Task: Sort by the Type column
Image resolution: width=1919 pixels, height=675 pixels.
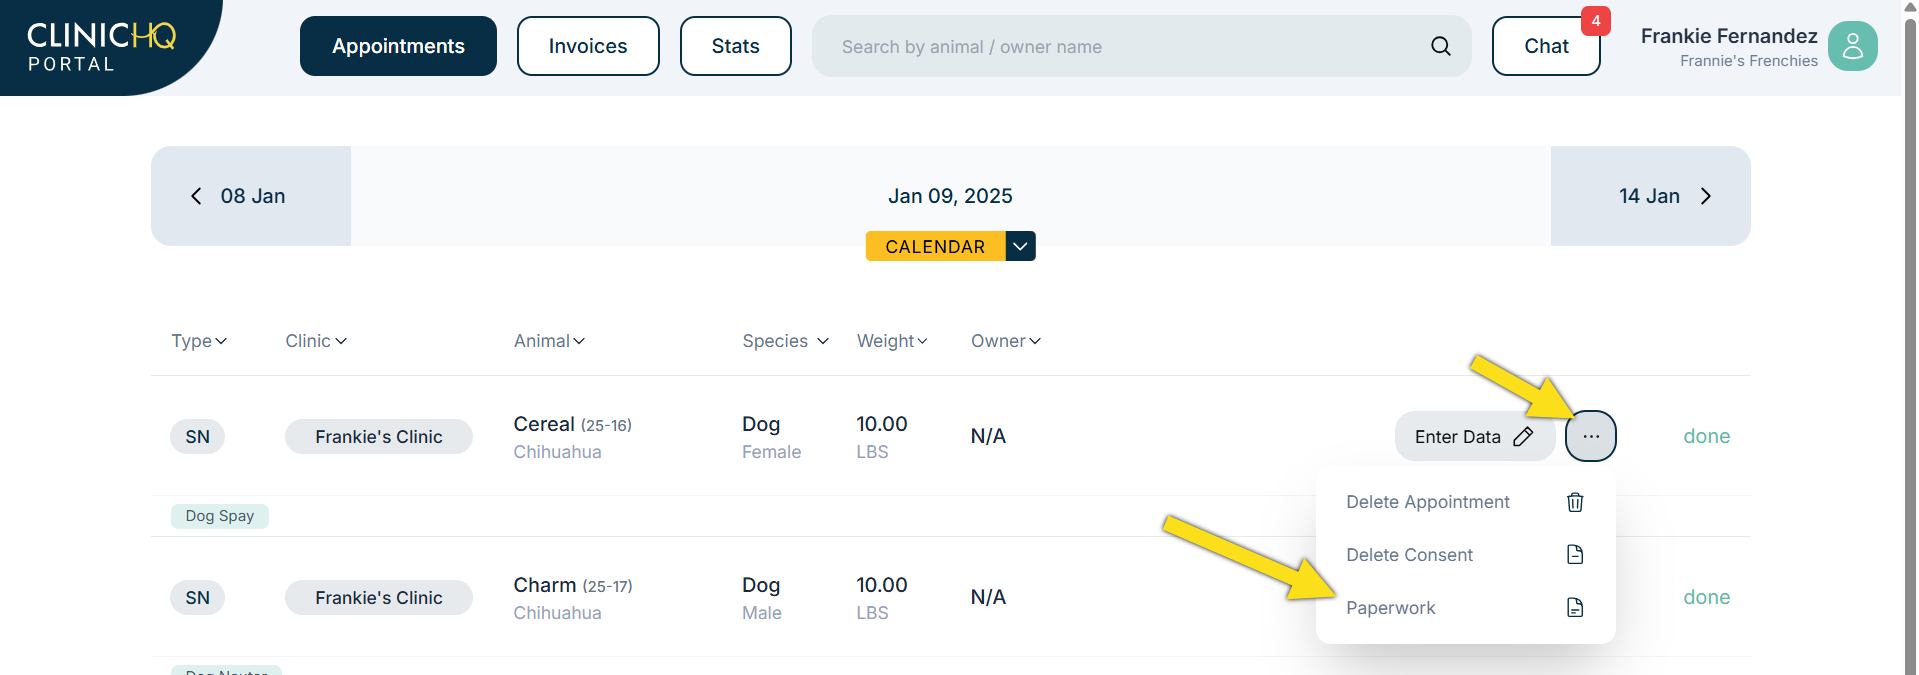Action: click(199, 341)
